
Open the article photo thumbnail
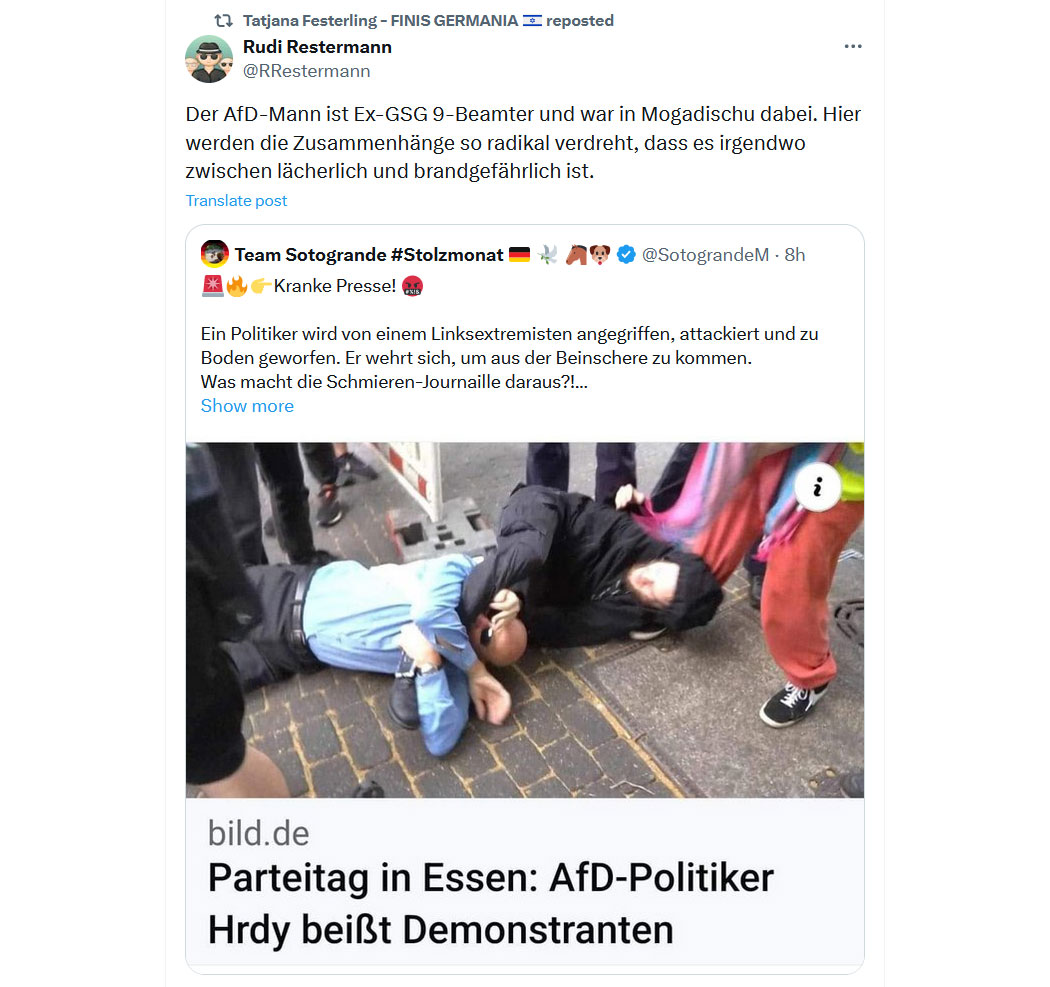point(525,620)
